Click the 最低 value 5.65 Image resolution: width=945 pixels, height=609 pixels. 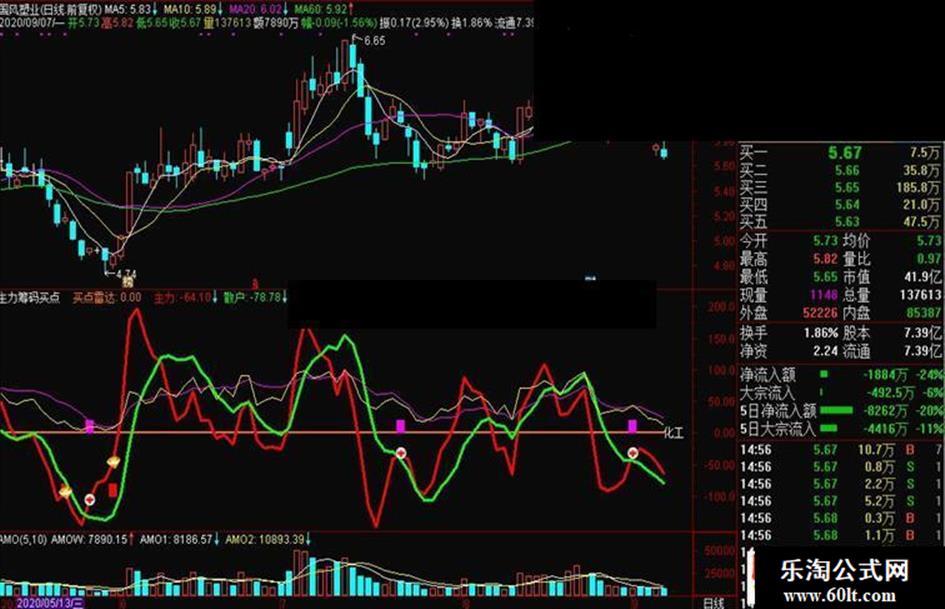tap(826, 277)
